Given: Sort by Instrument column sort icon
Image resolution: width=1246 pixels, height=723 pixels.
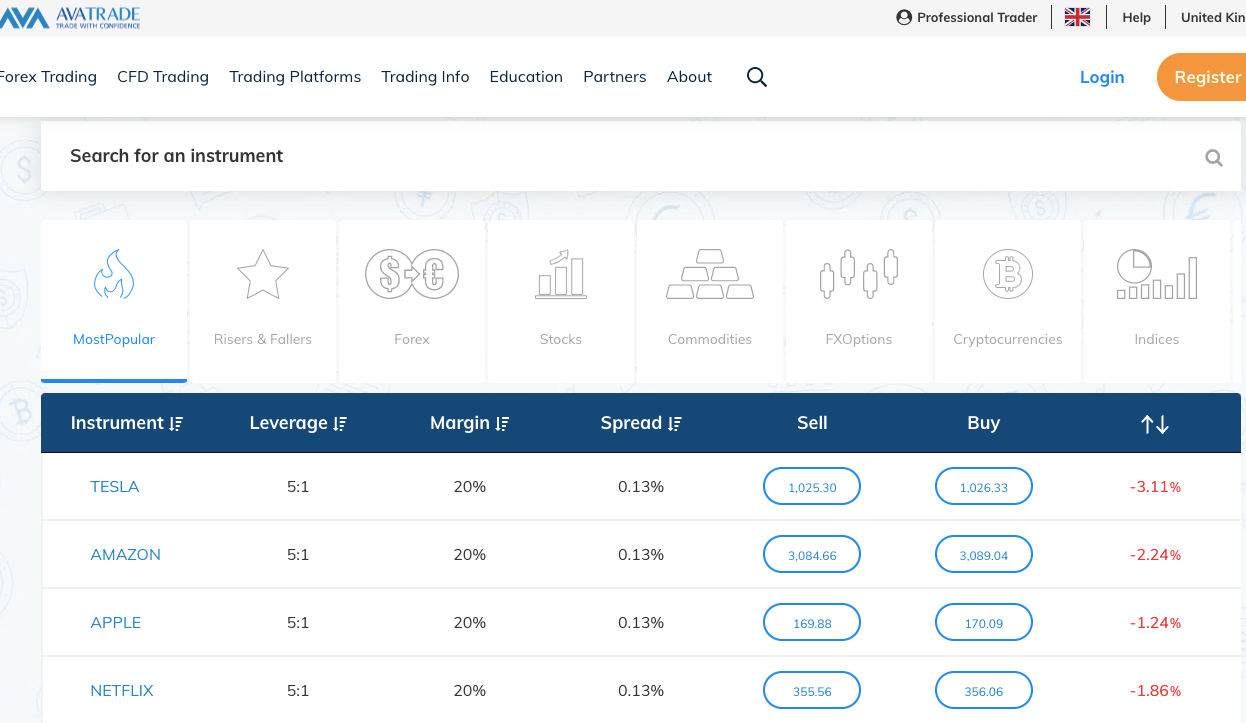Looking at the screenshot, I should (176, 424).
